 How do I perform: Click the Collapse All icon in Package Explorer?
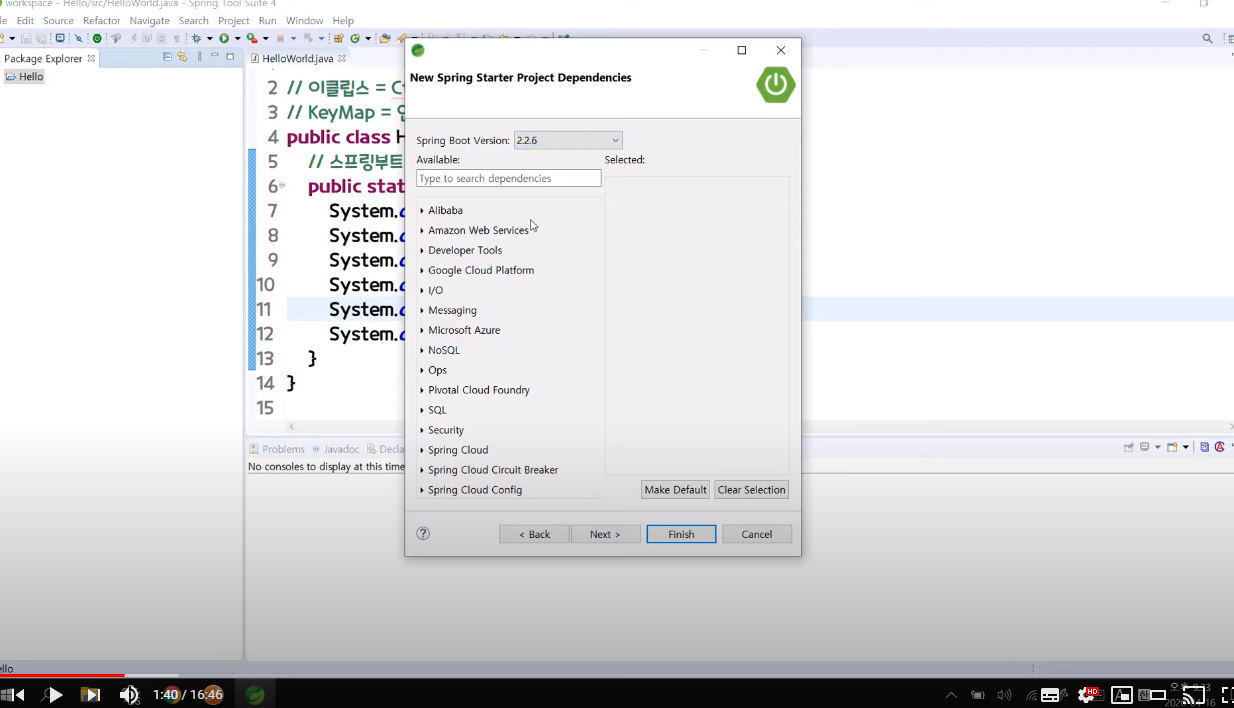(167, 57)
